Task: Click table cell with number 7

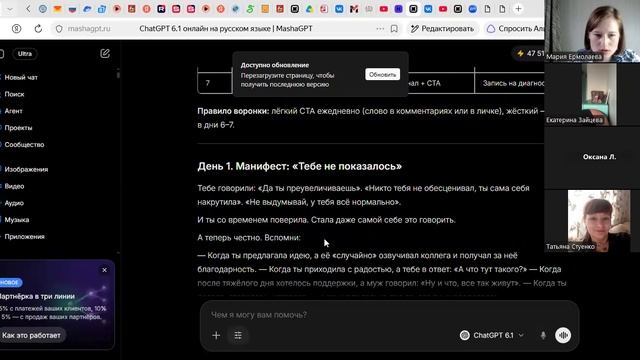Action: tap(215, 83)
